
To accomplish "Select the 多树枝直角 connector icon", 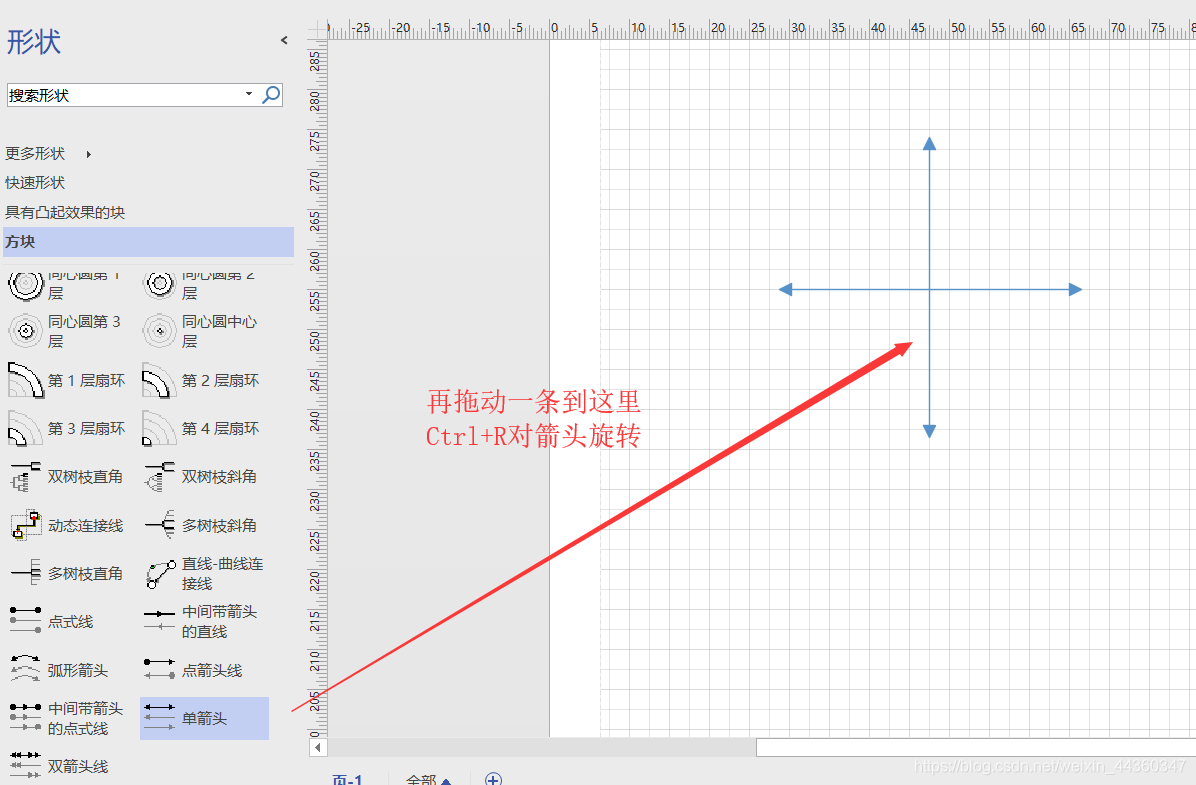I will pos(26,573).
